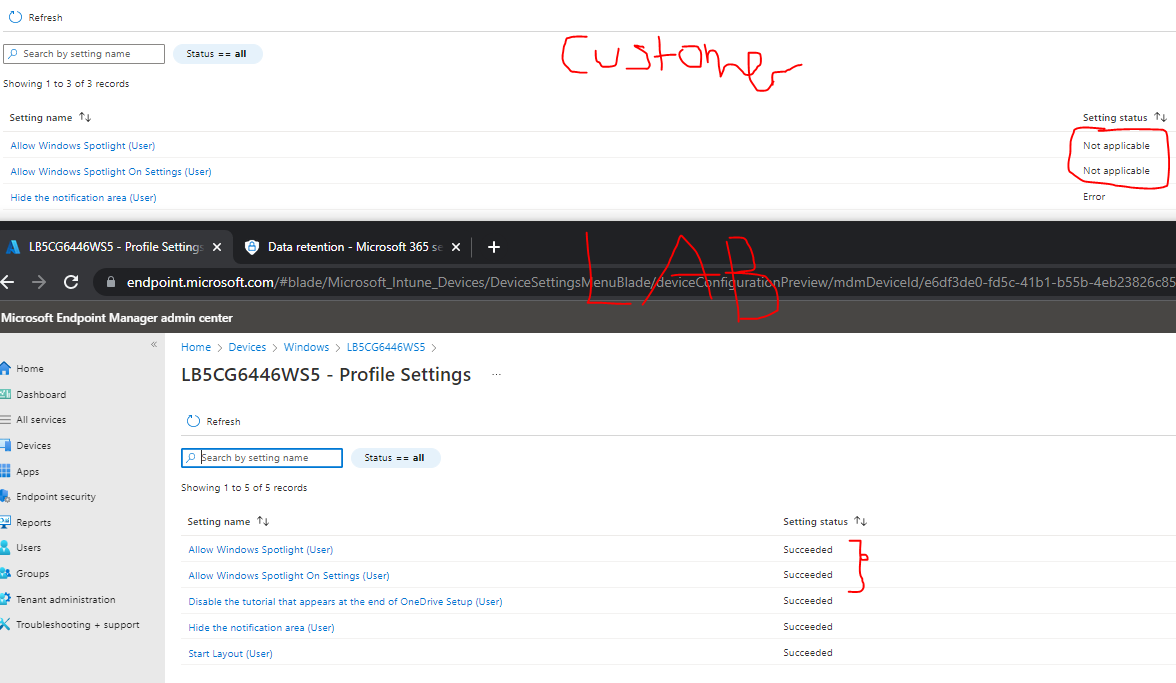Switch to Data retention browser tab

[x=352, y=247]
